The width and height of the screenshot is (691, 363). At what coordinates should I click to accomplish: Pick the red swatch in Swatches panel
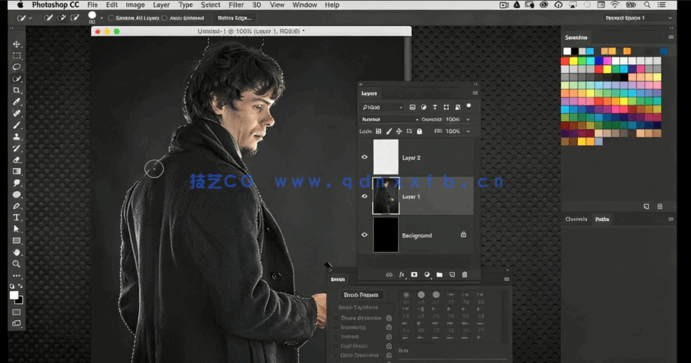pyautogui.click(x=565, y=61)
